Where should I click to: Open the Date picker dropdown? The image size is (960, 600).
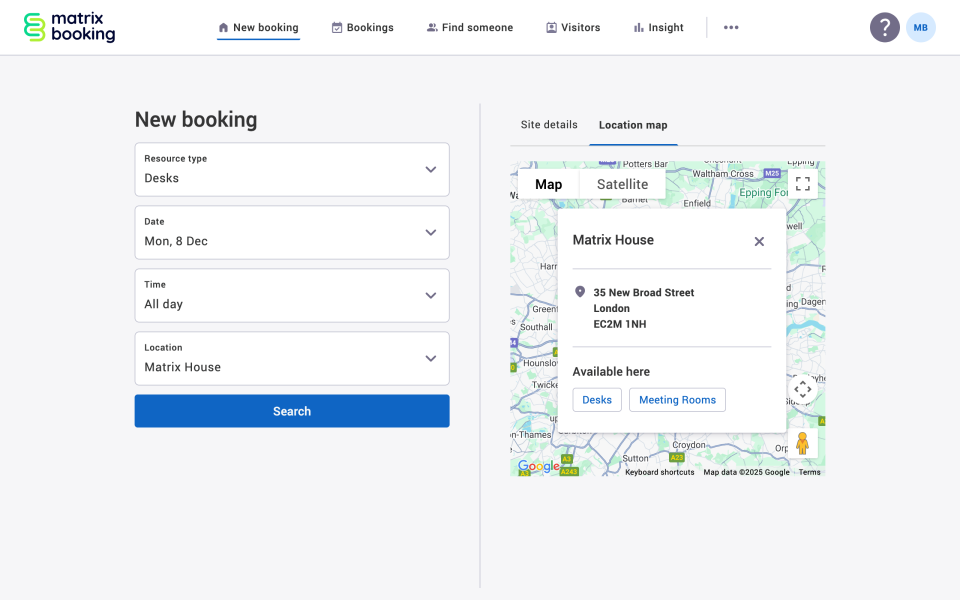[431, 232]
